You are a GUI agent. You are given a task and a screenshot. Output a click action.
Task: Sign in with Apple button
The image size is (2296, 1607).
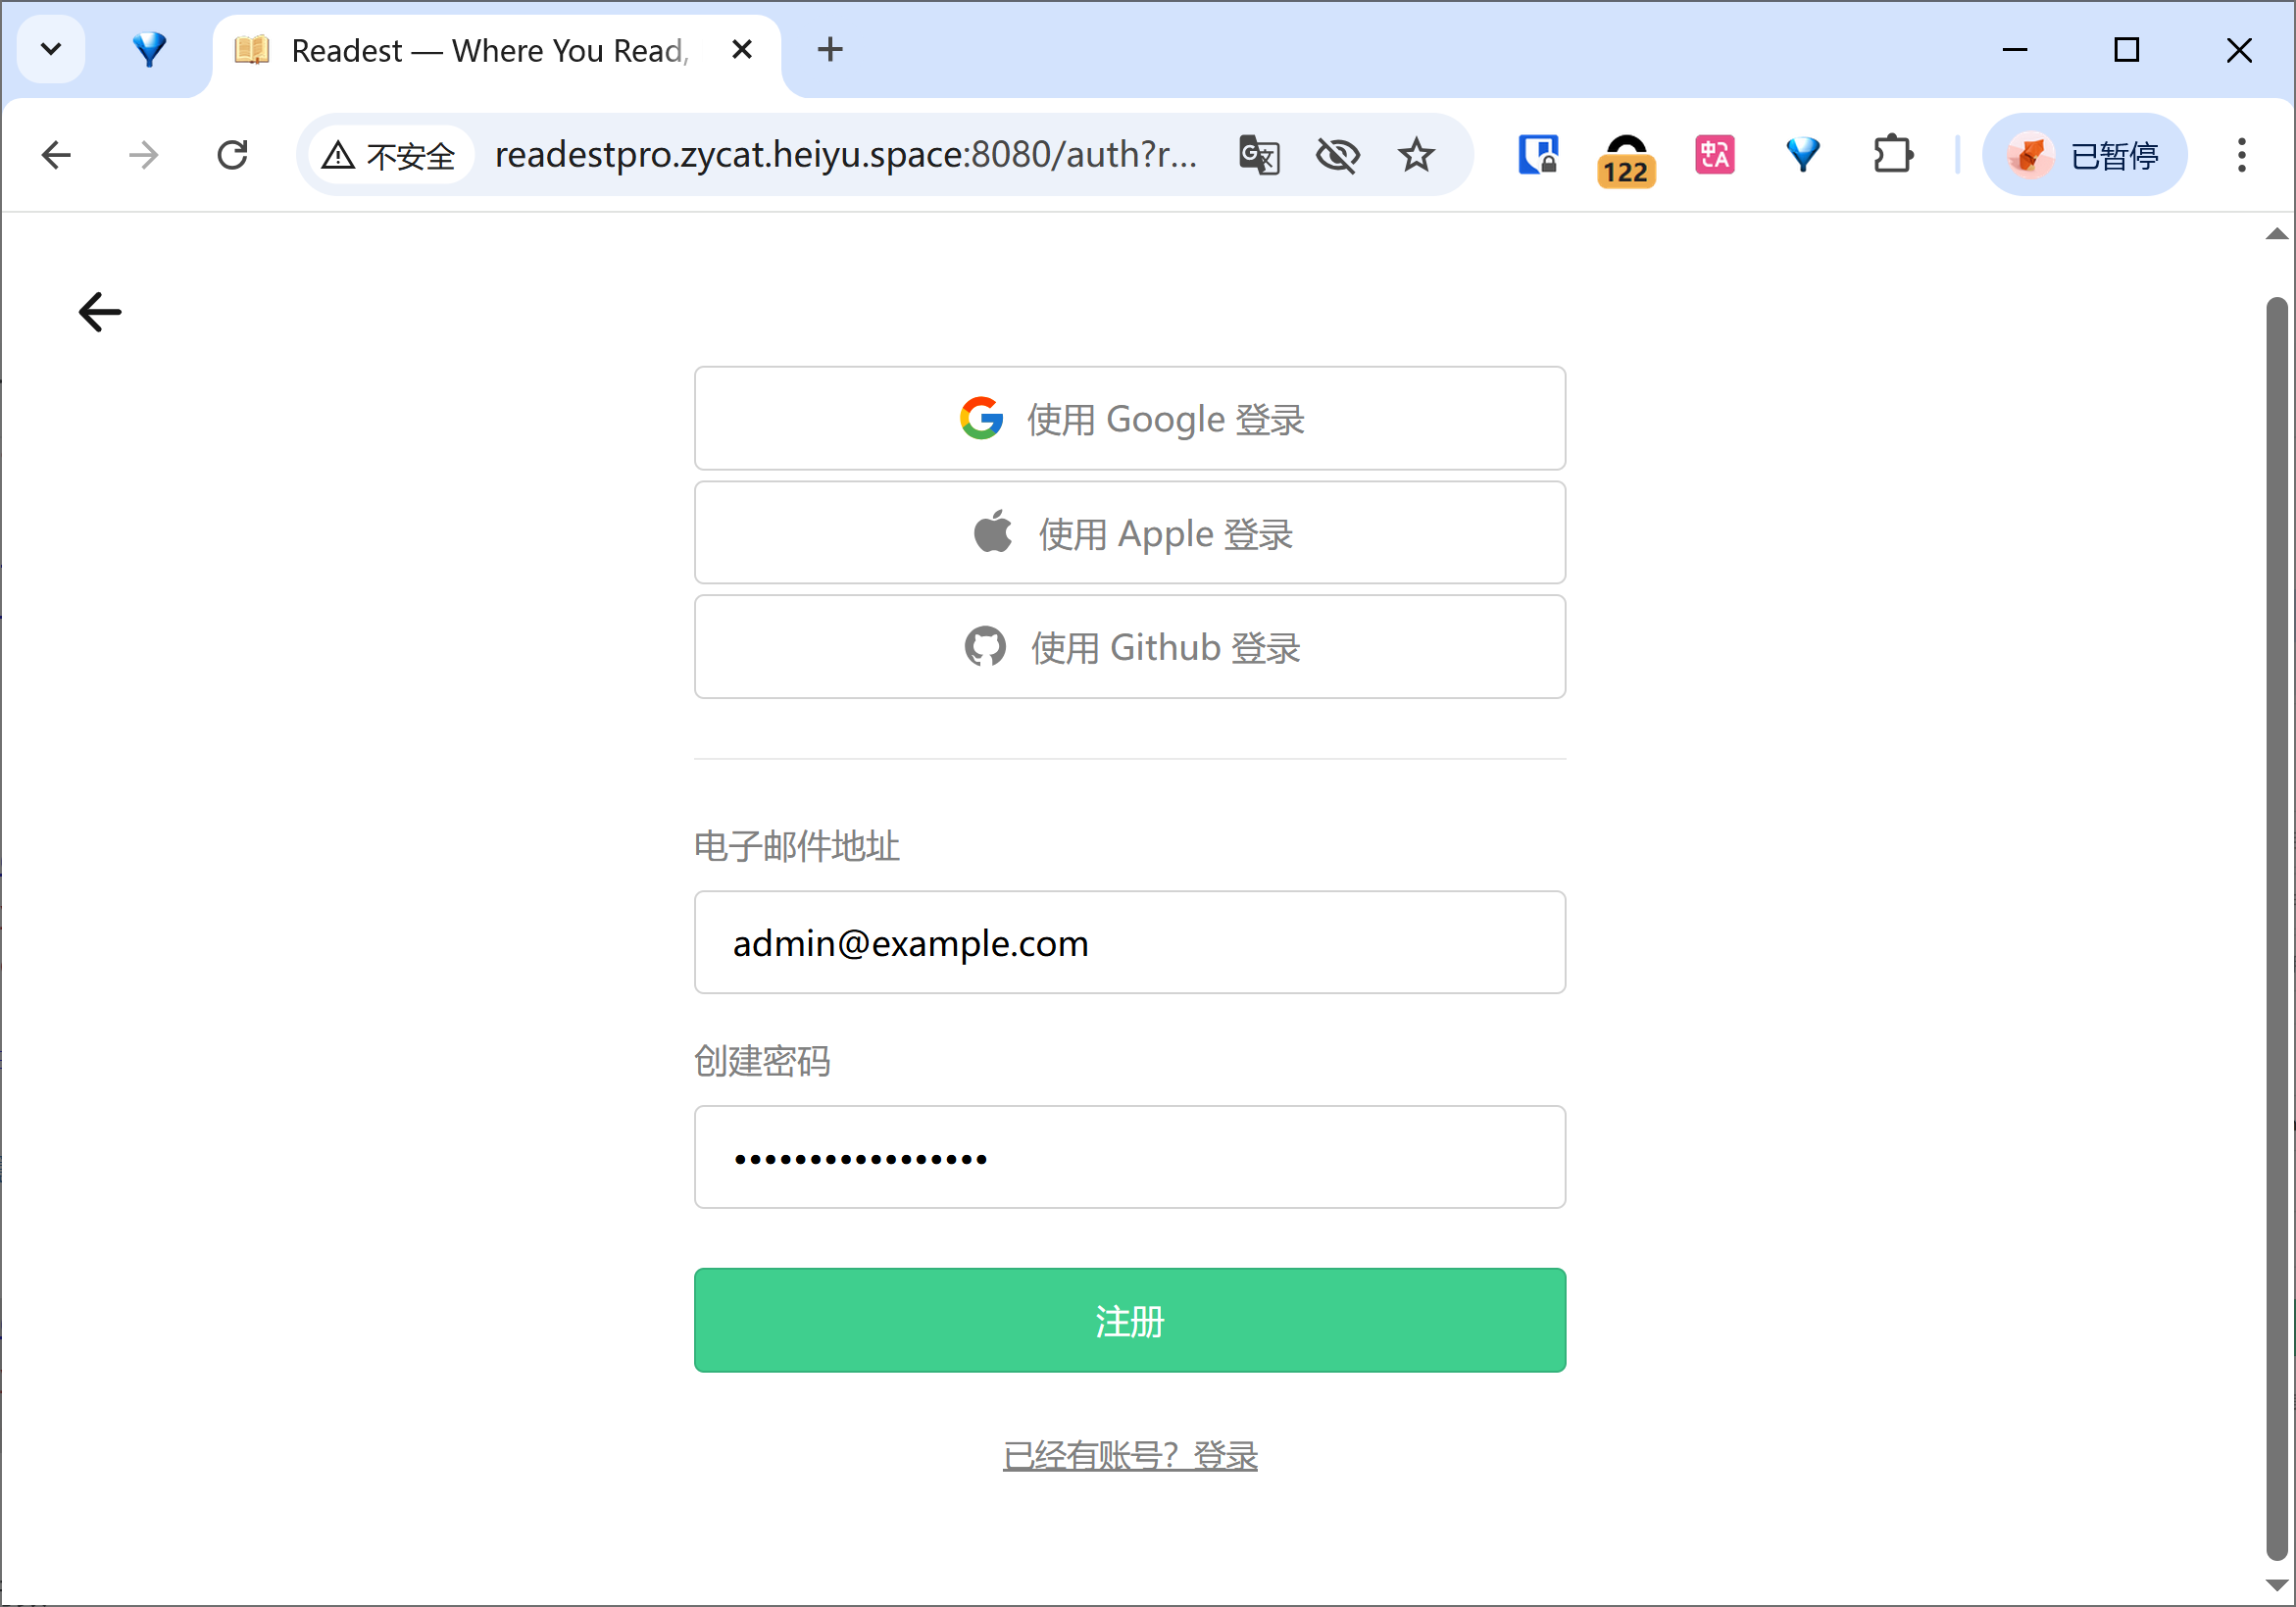1129,533
